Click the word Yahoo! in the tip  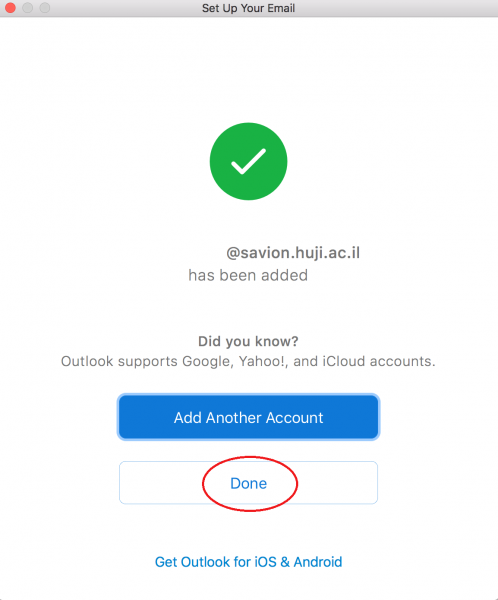point(263,361)
